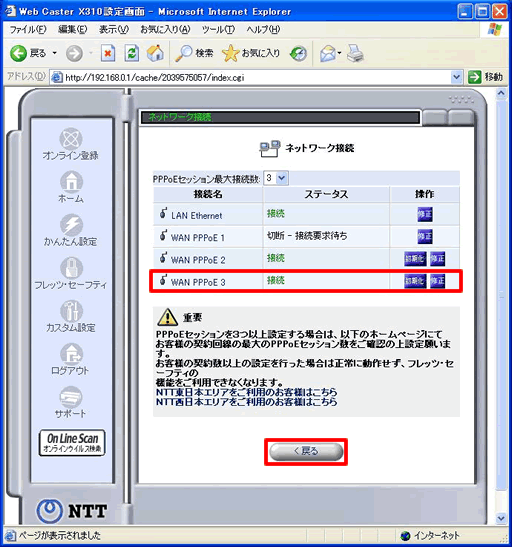
Task: Click the ＜戻る back button
Action: click(306, 452)
